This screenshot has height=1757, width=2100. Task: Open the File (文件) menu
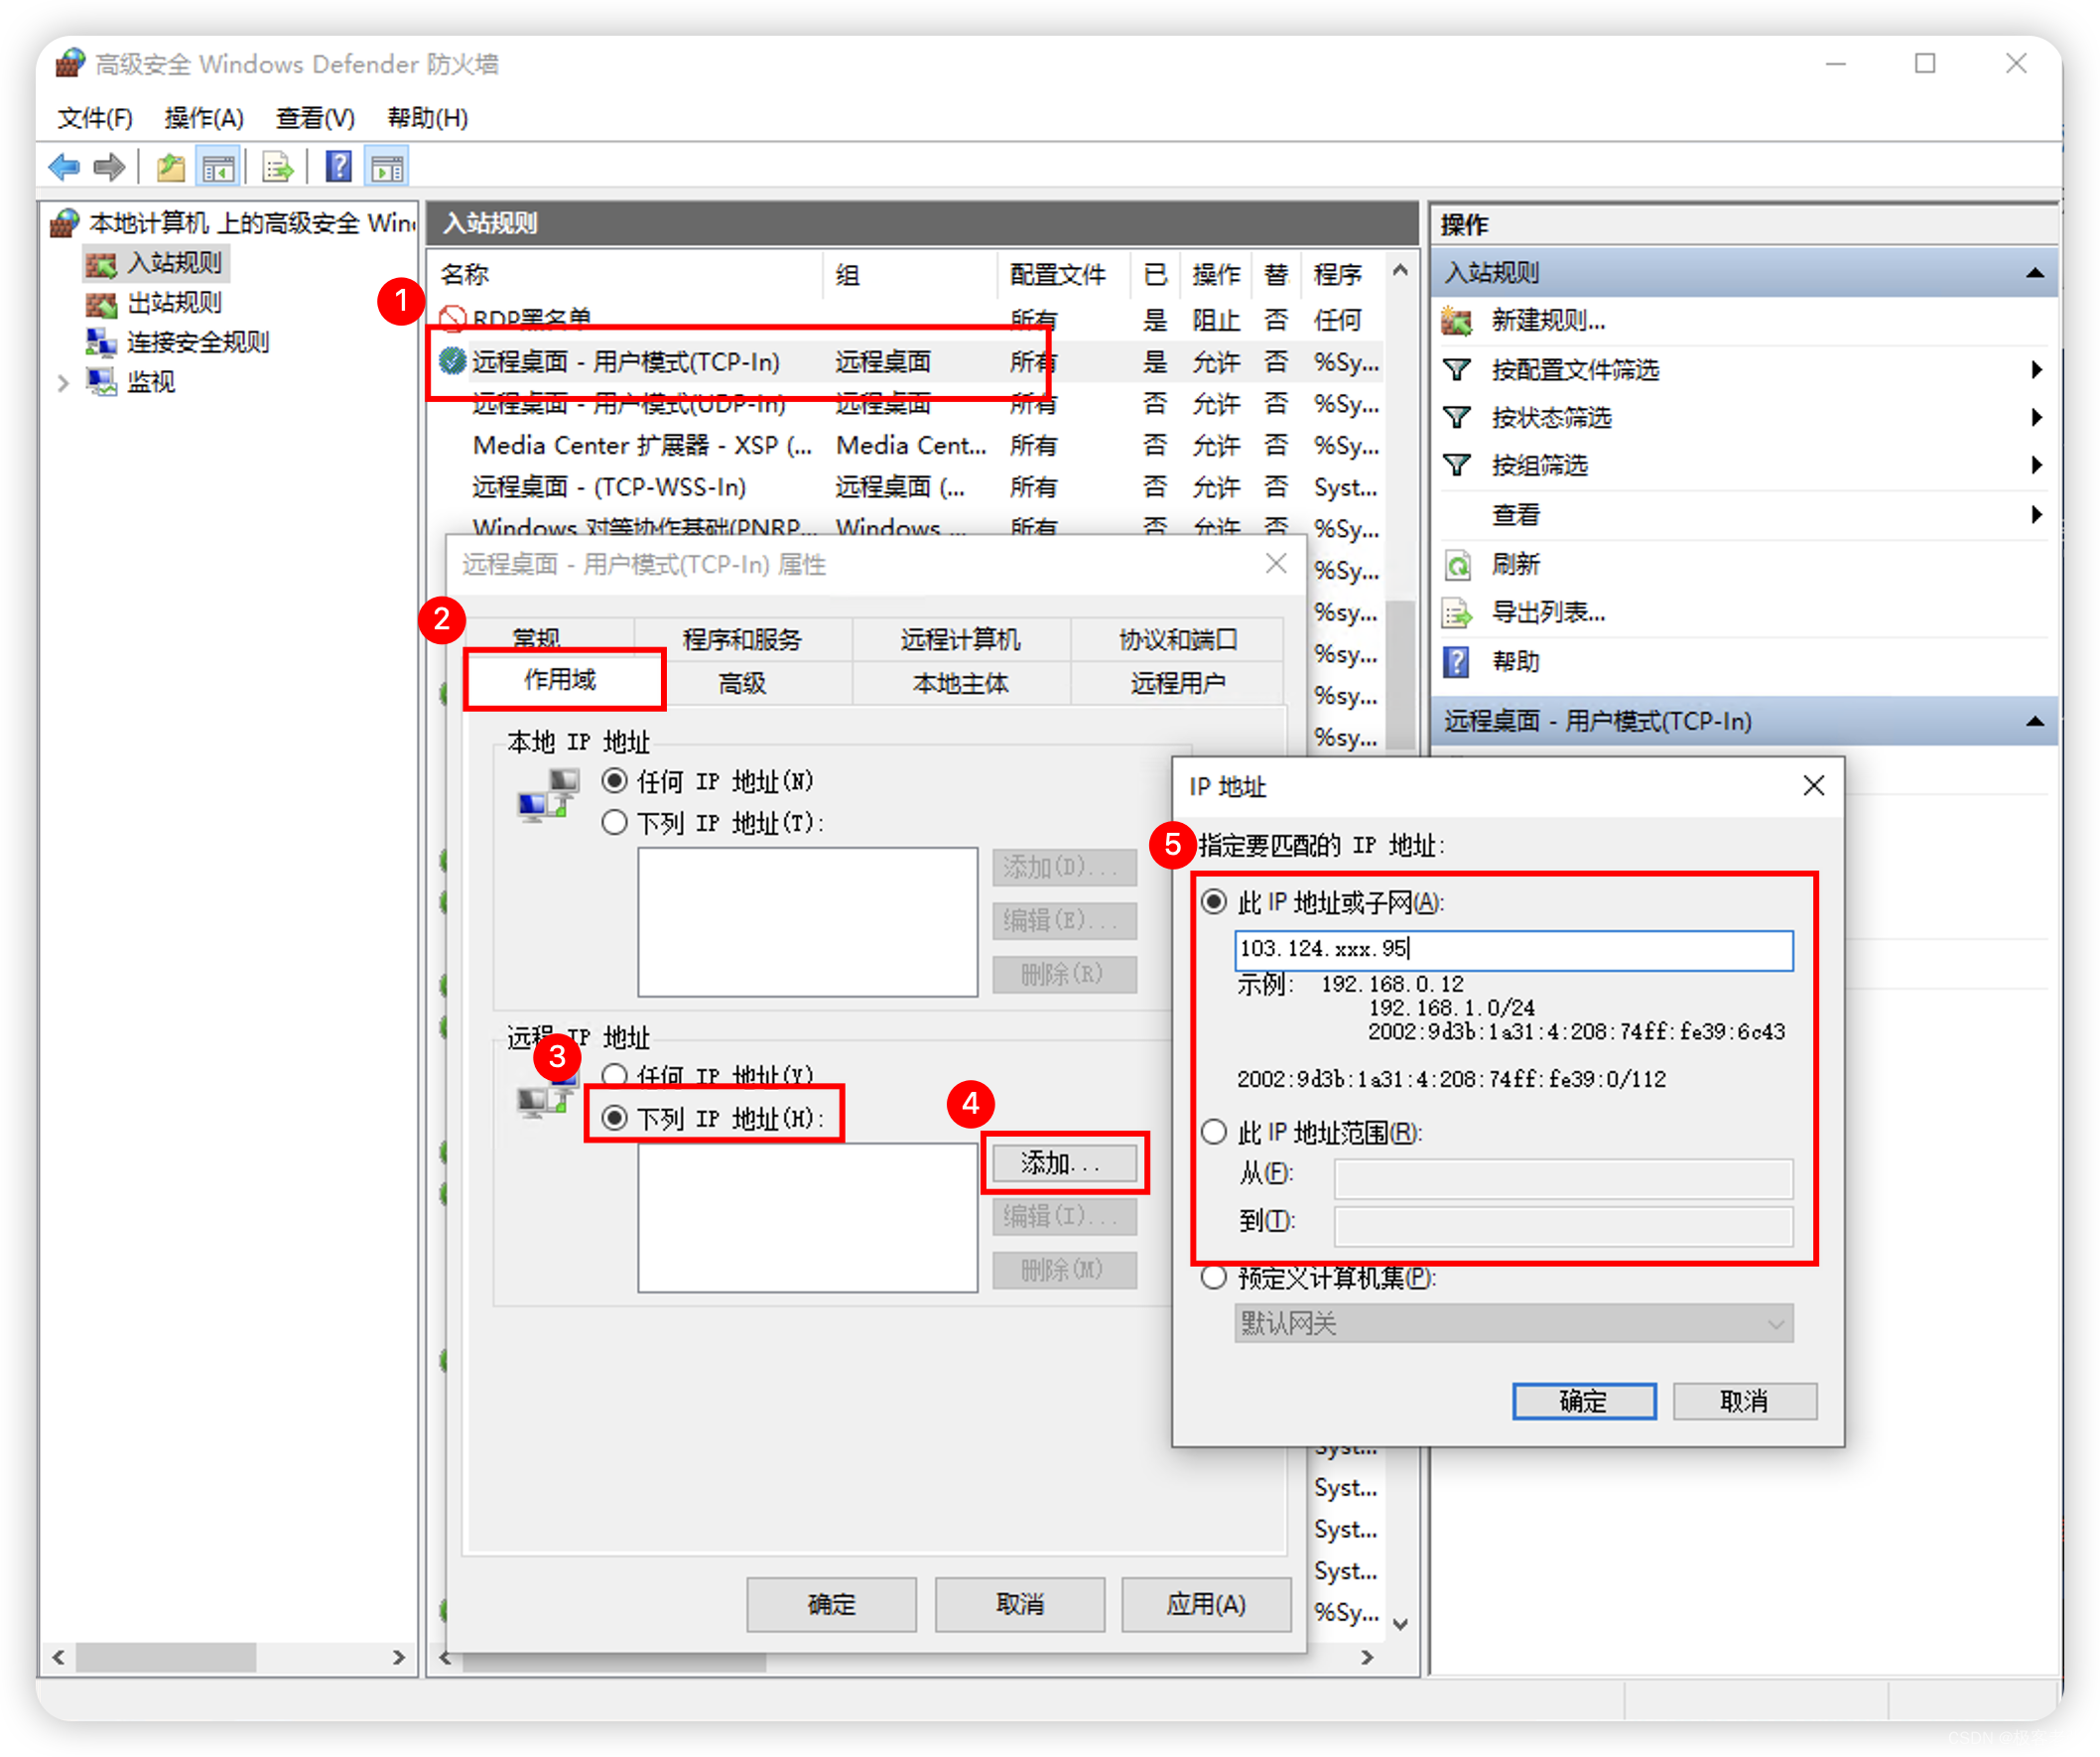coord(95,118)
